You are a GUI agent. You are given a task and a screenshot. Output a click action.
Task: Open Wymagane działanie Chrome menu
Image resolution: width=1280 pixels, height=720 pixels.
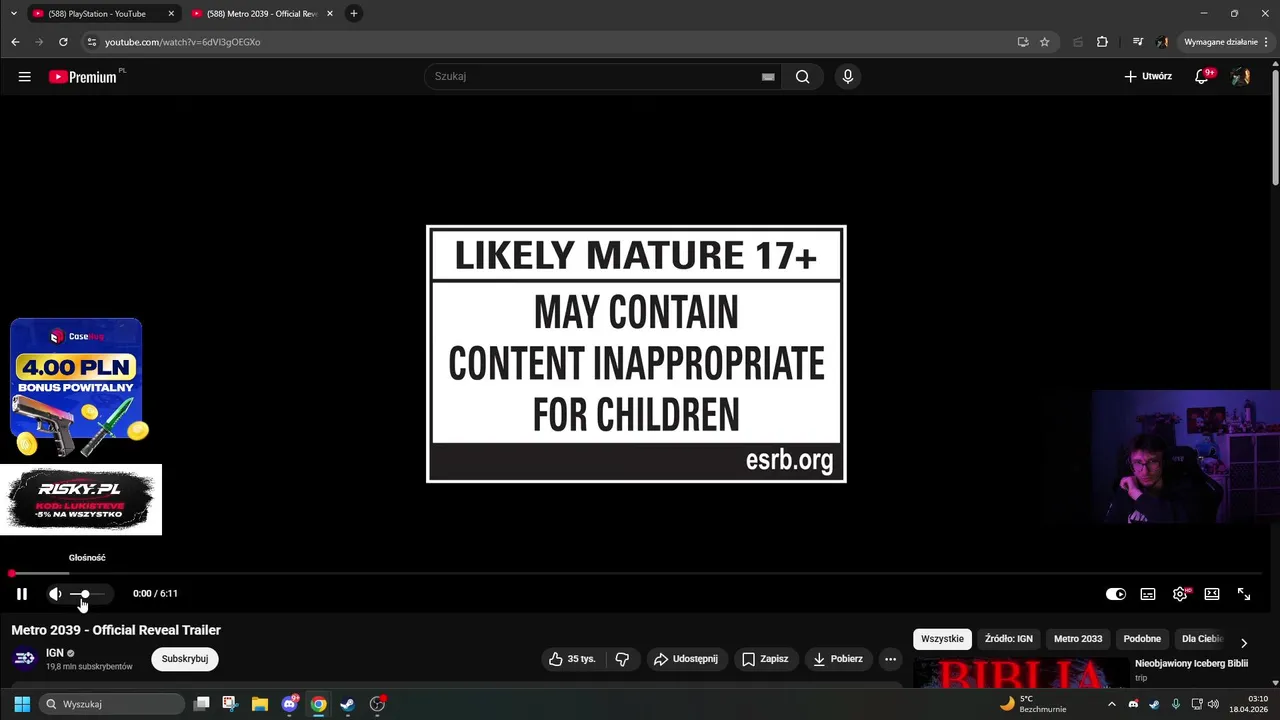pos(1226,42)
